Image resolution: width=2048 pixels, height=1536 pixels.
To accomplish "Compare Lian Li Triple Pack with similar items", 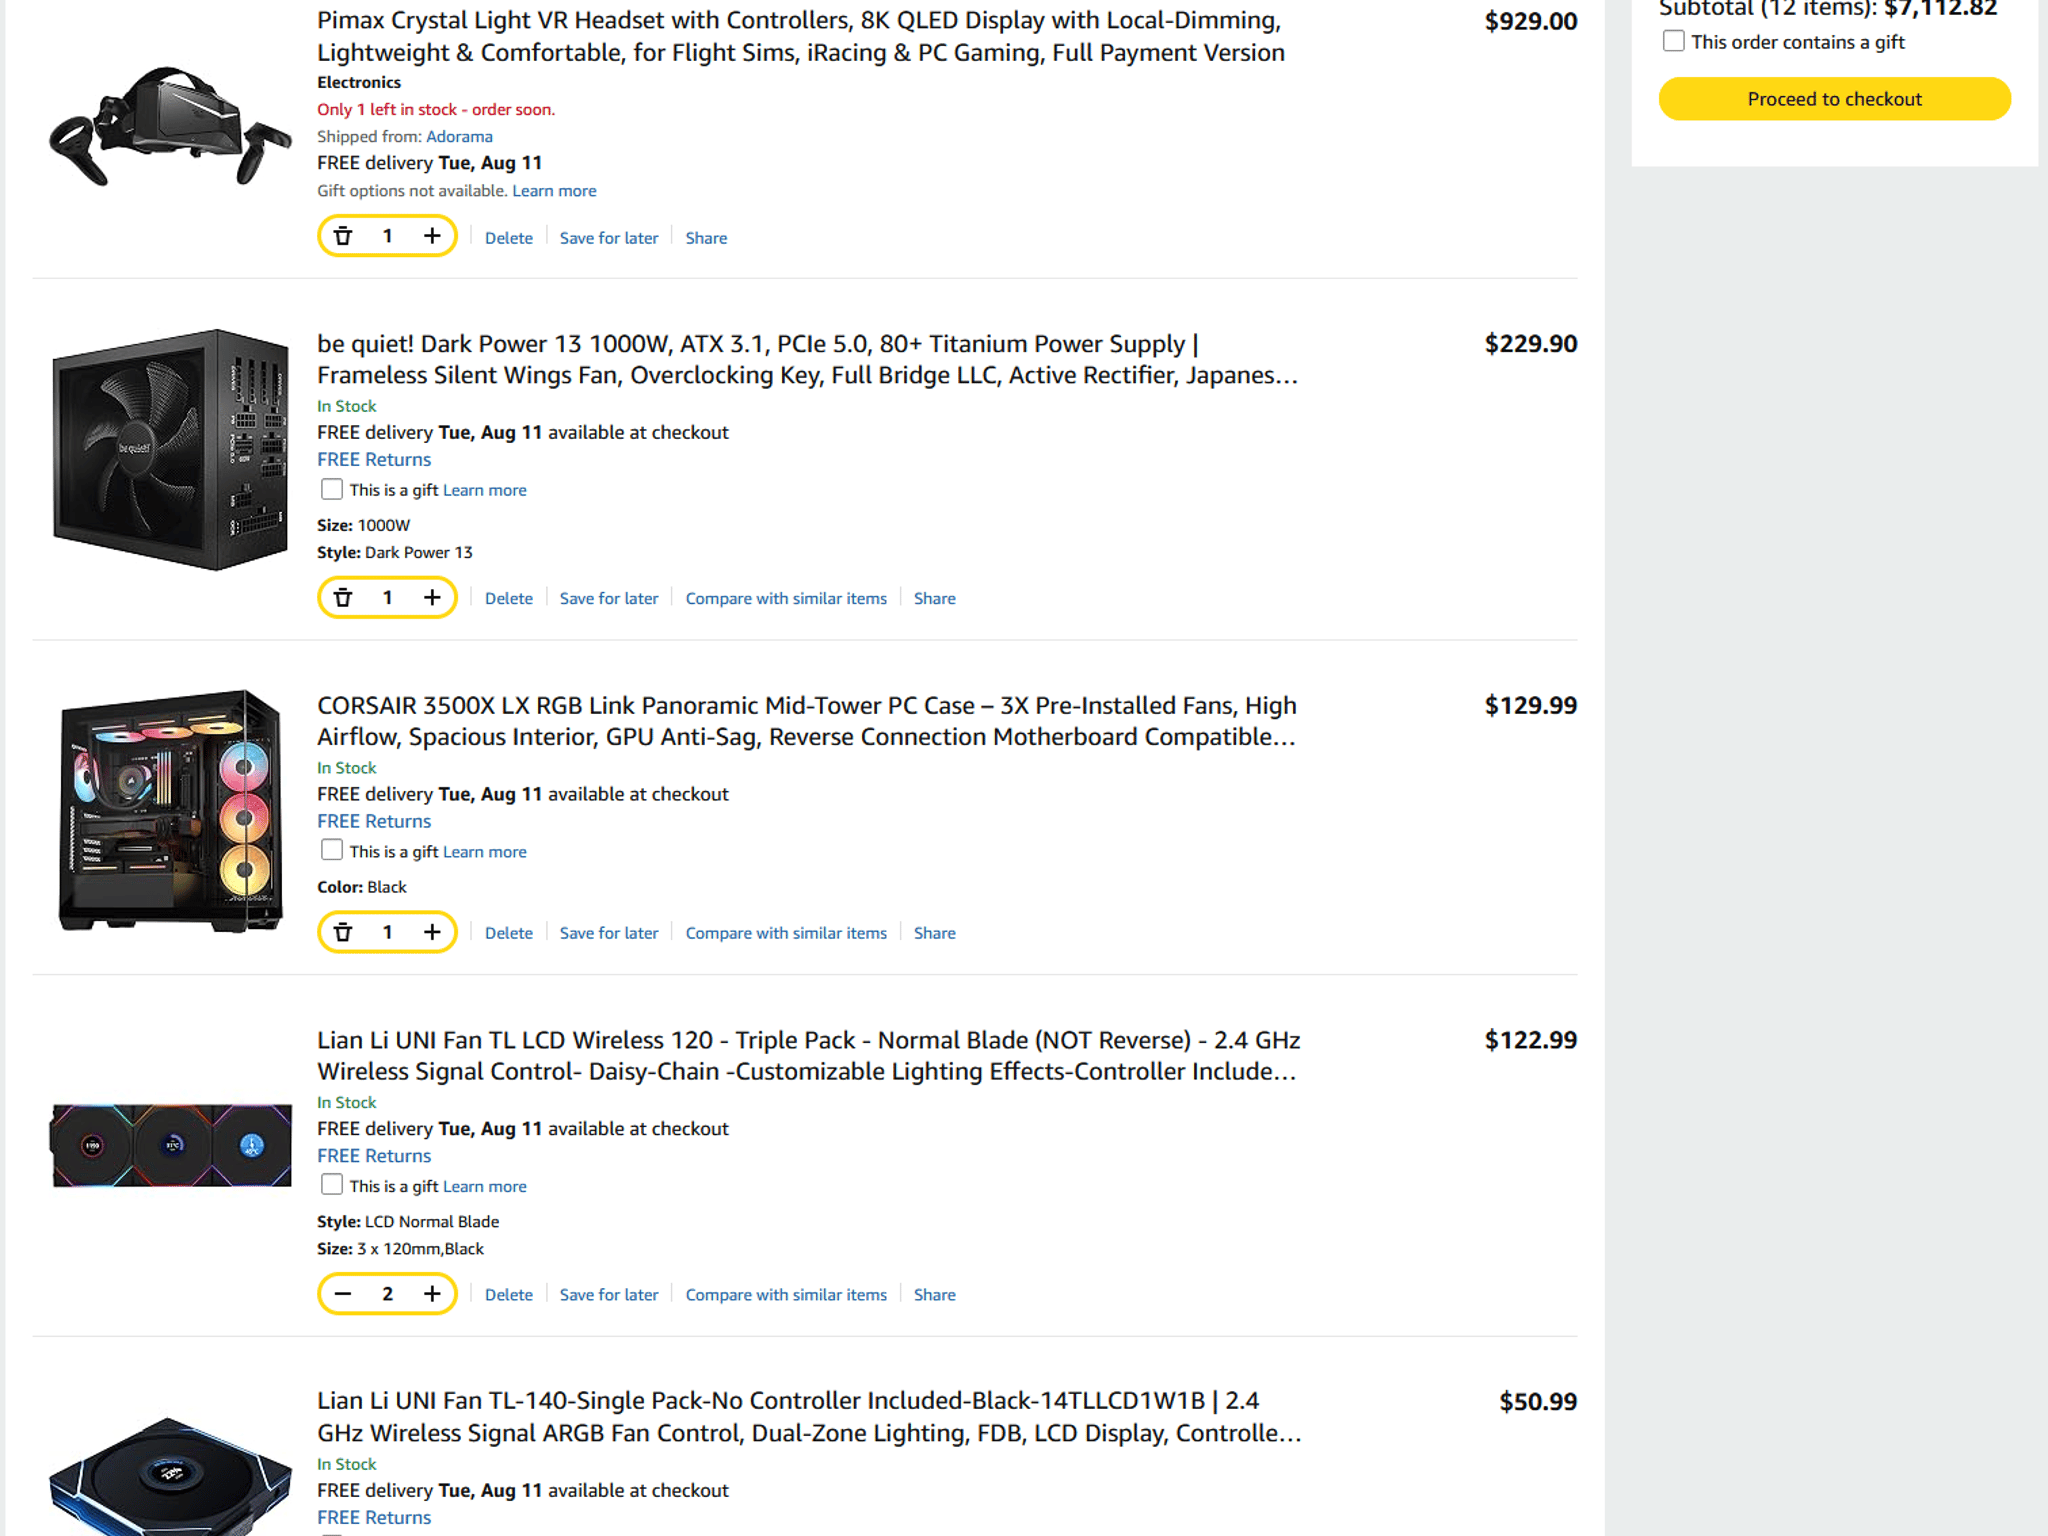I will pyautogui.click(x=786, y=1295).
